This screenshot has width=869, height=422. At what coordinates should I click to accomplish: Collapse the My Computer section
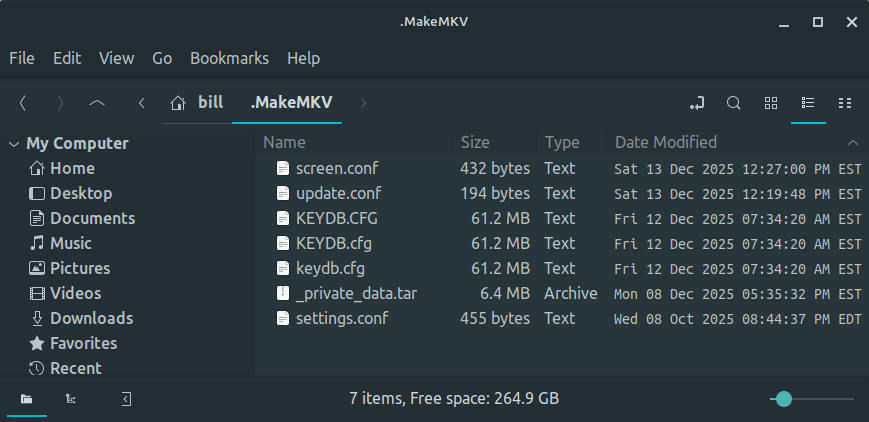tap(14, 144)
